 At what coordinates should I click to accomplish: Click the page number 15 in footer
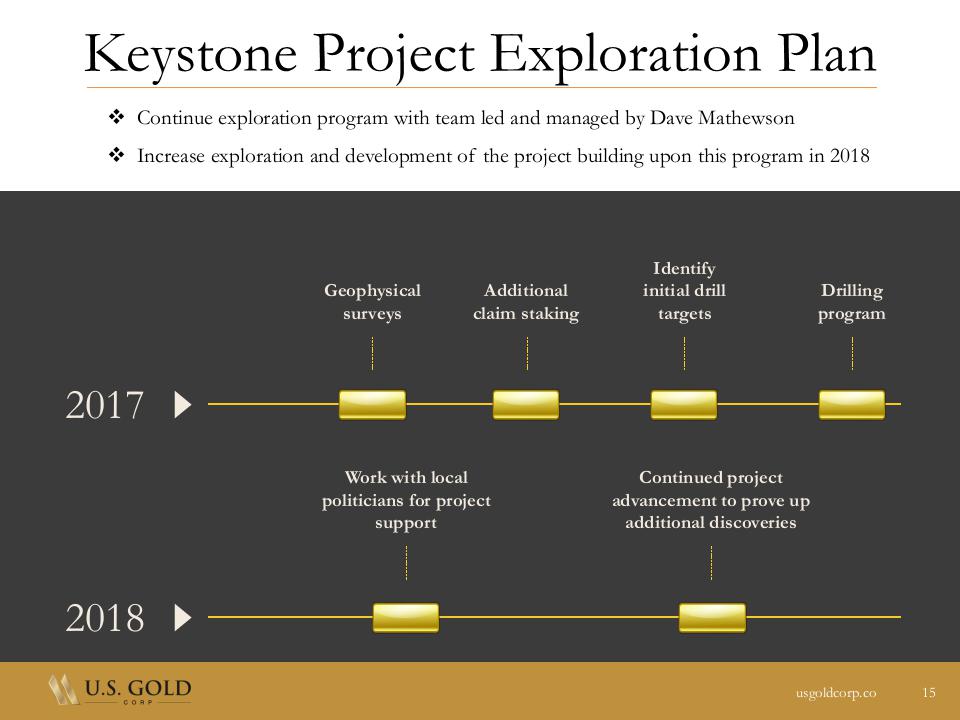tap(929, 692)
